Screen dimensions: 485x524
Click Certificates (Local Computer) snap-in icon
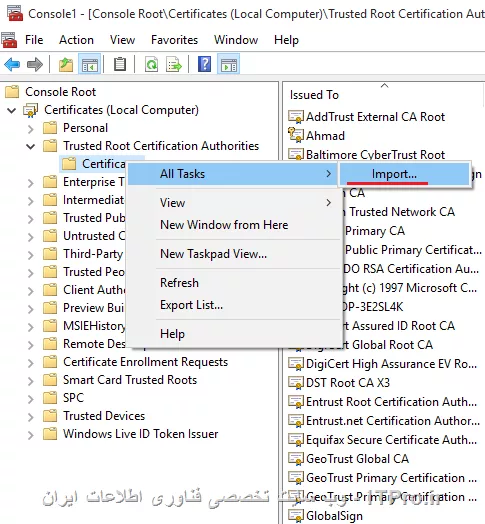point(30,110)
